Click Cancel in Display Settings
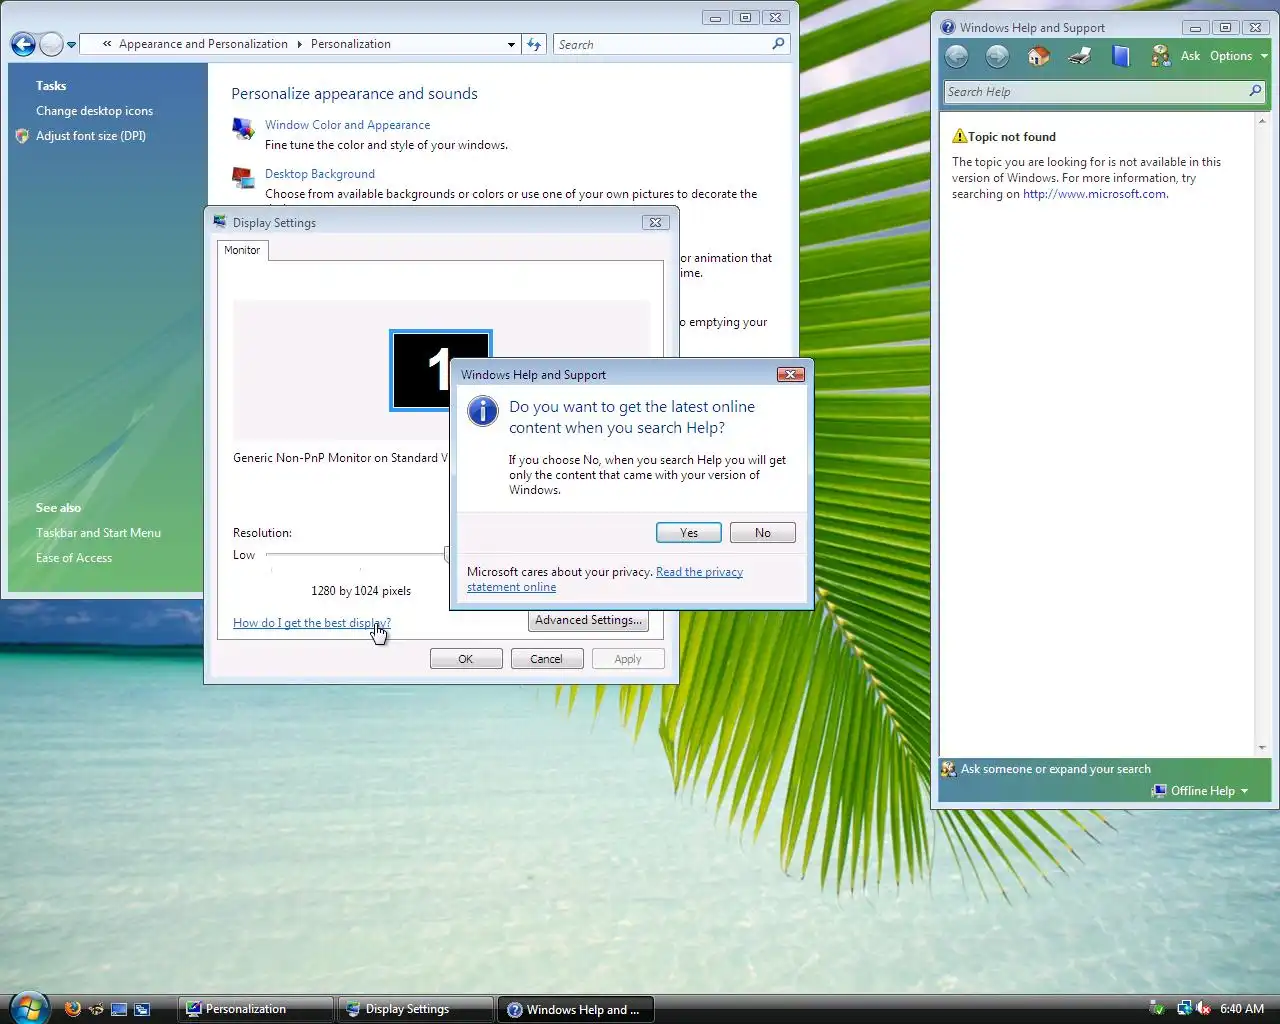The image size is (1280, 1024). tap(547, 659)
